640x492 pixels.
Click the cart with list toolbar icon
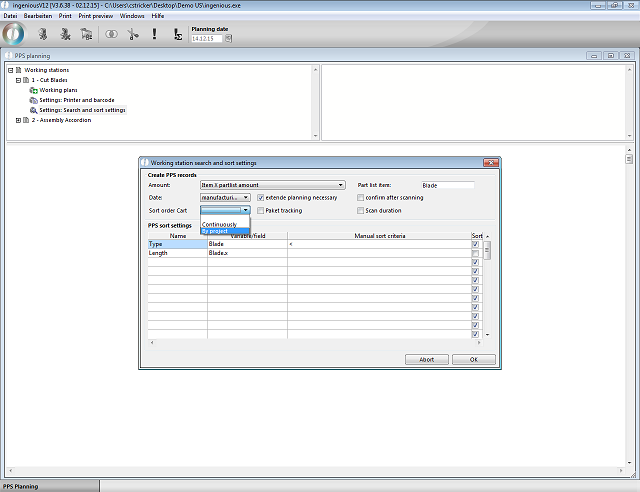(x=86, y=34)
